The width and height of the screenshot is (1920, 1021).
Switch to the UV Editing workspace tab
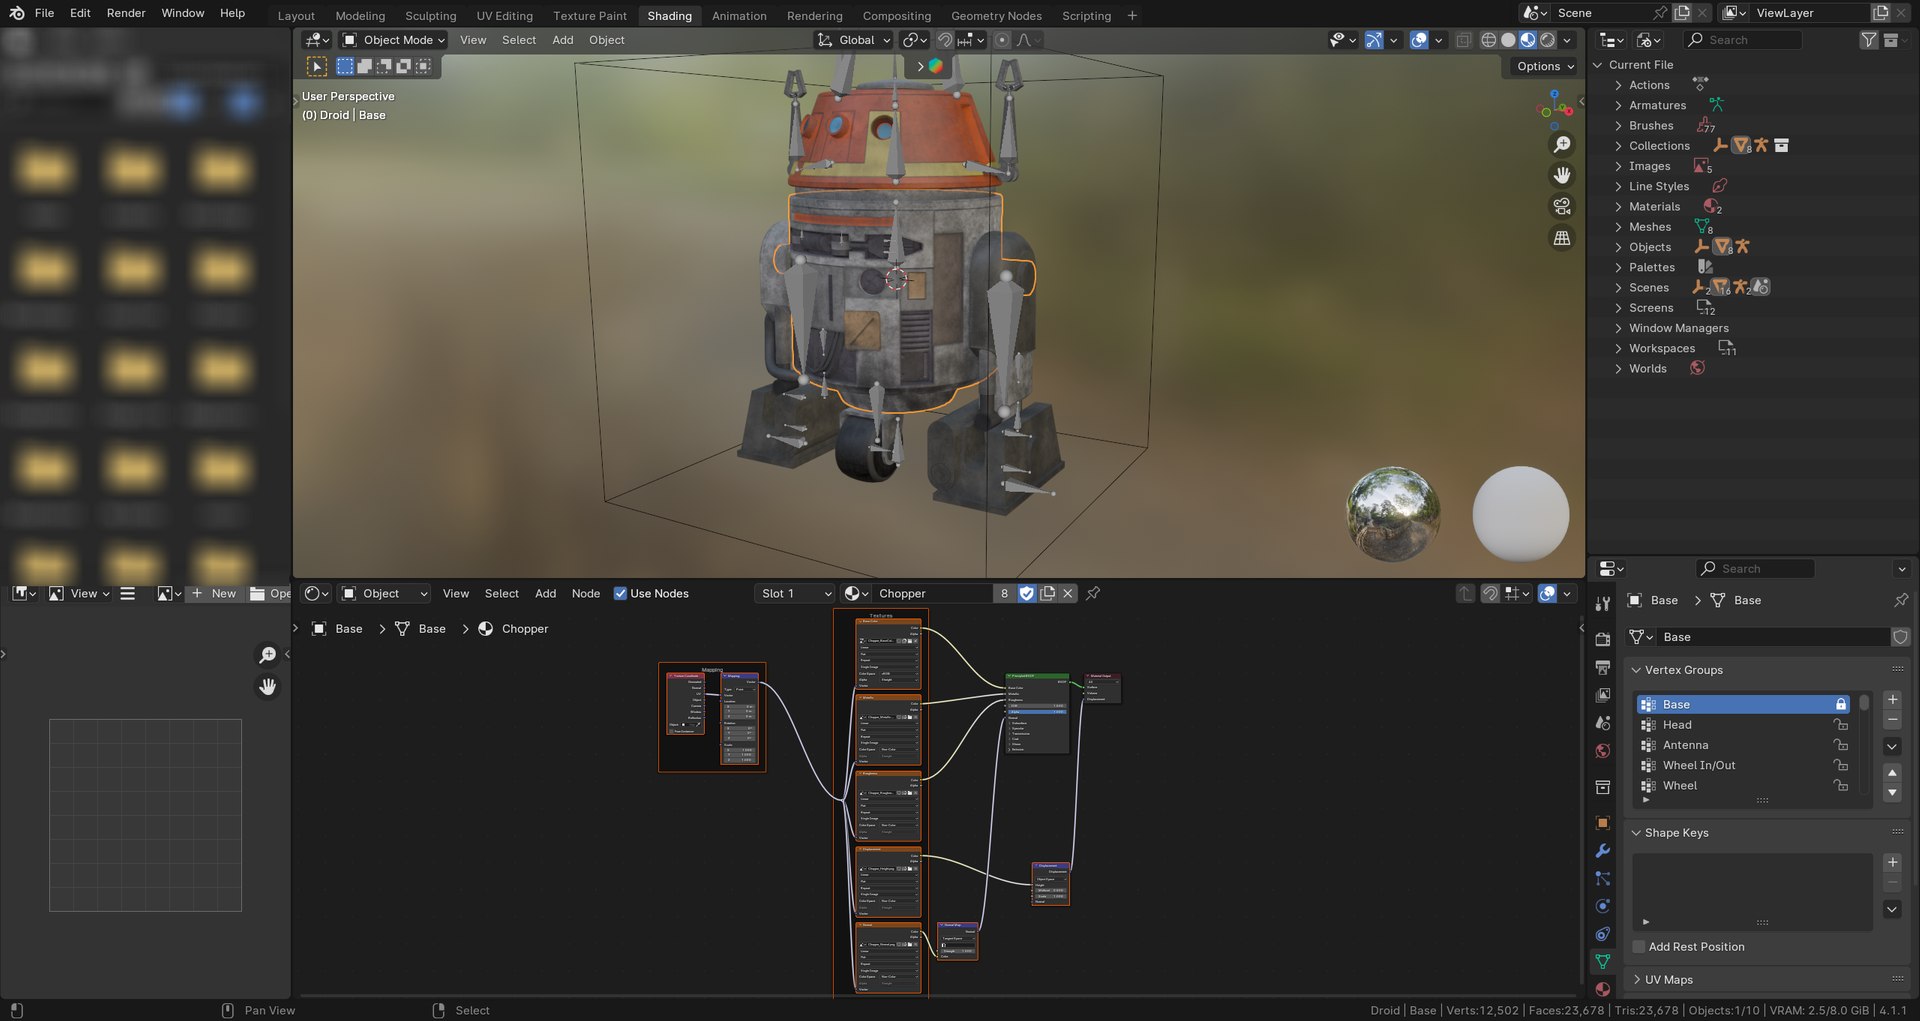point(504,16)
